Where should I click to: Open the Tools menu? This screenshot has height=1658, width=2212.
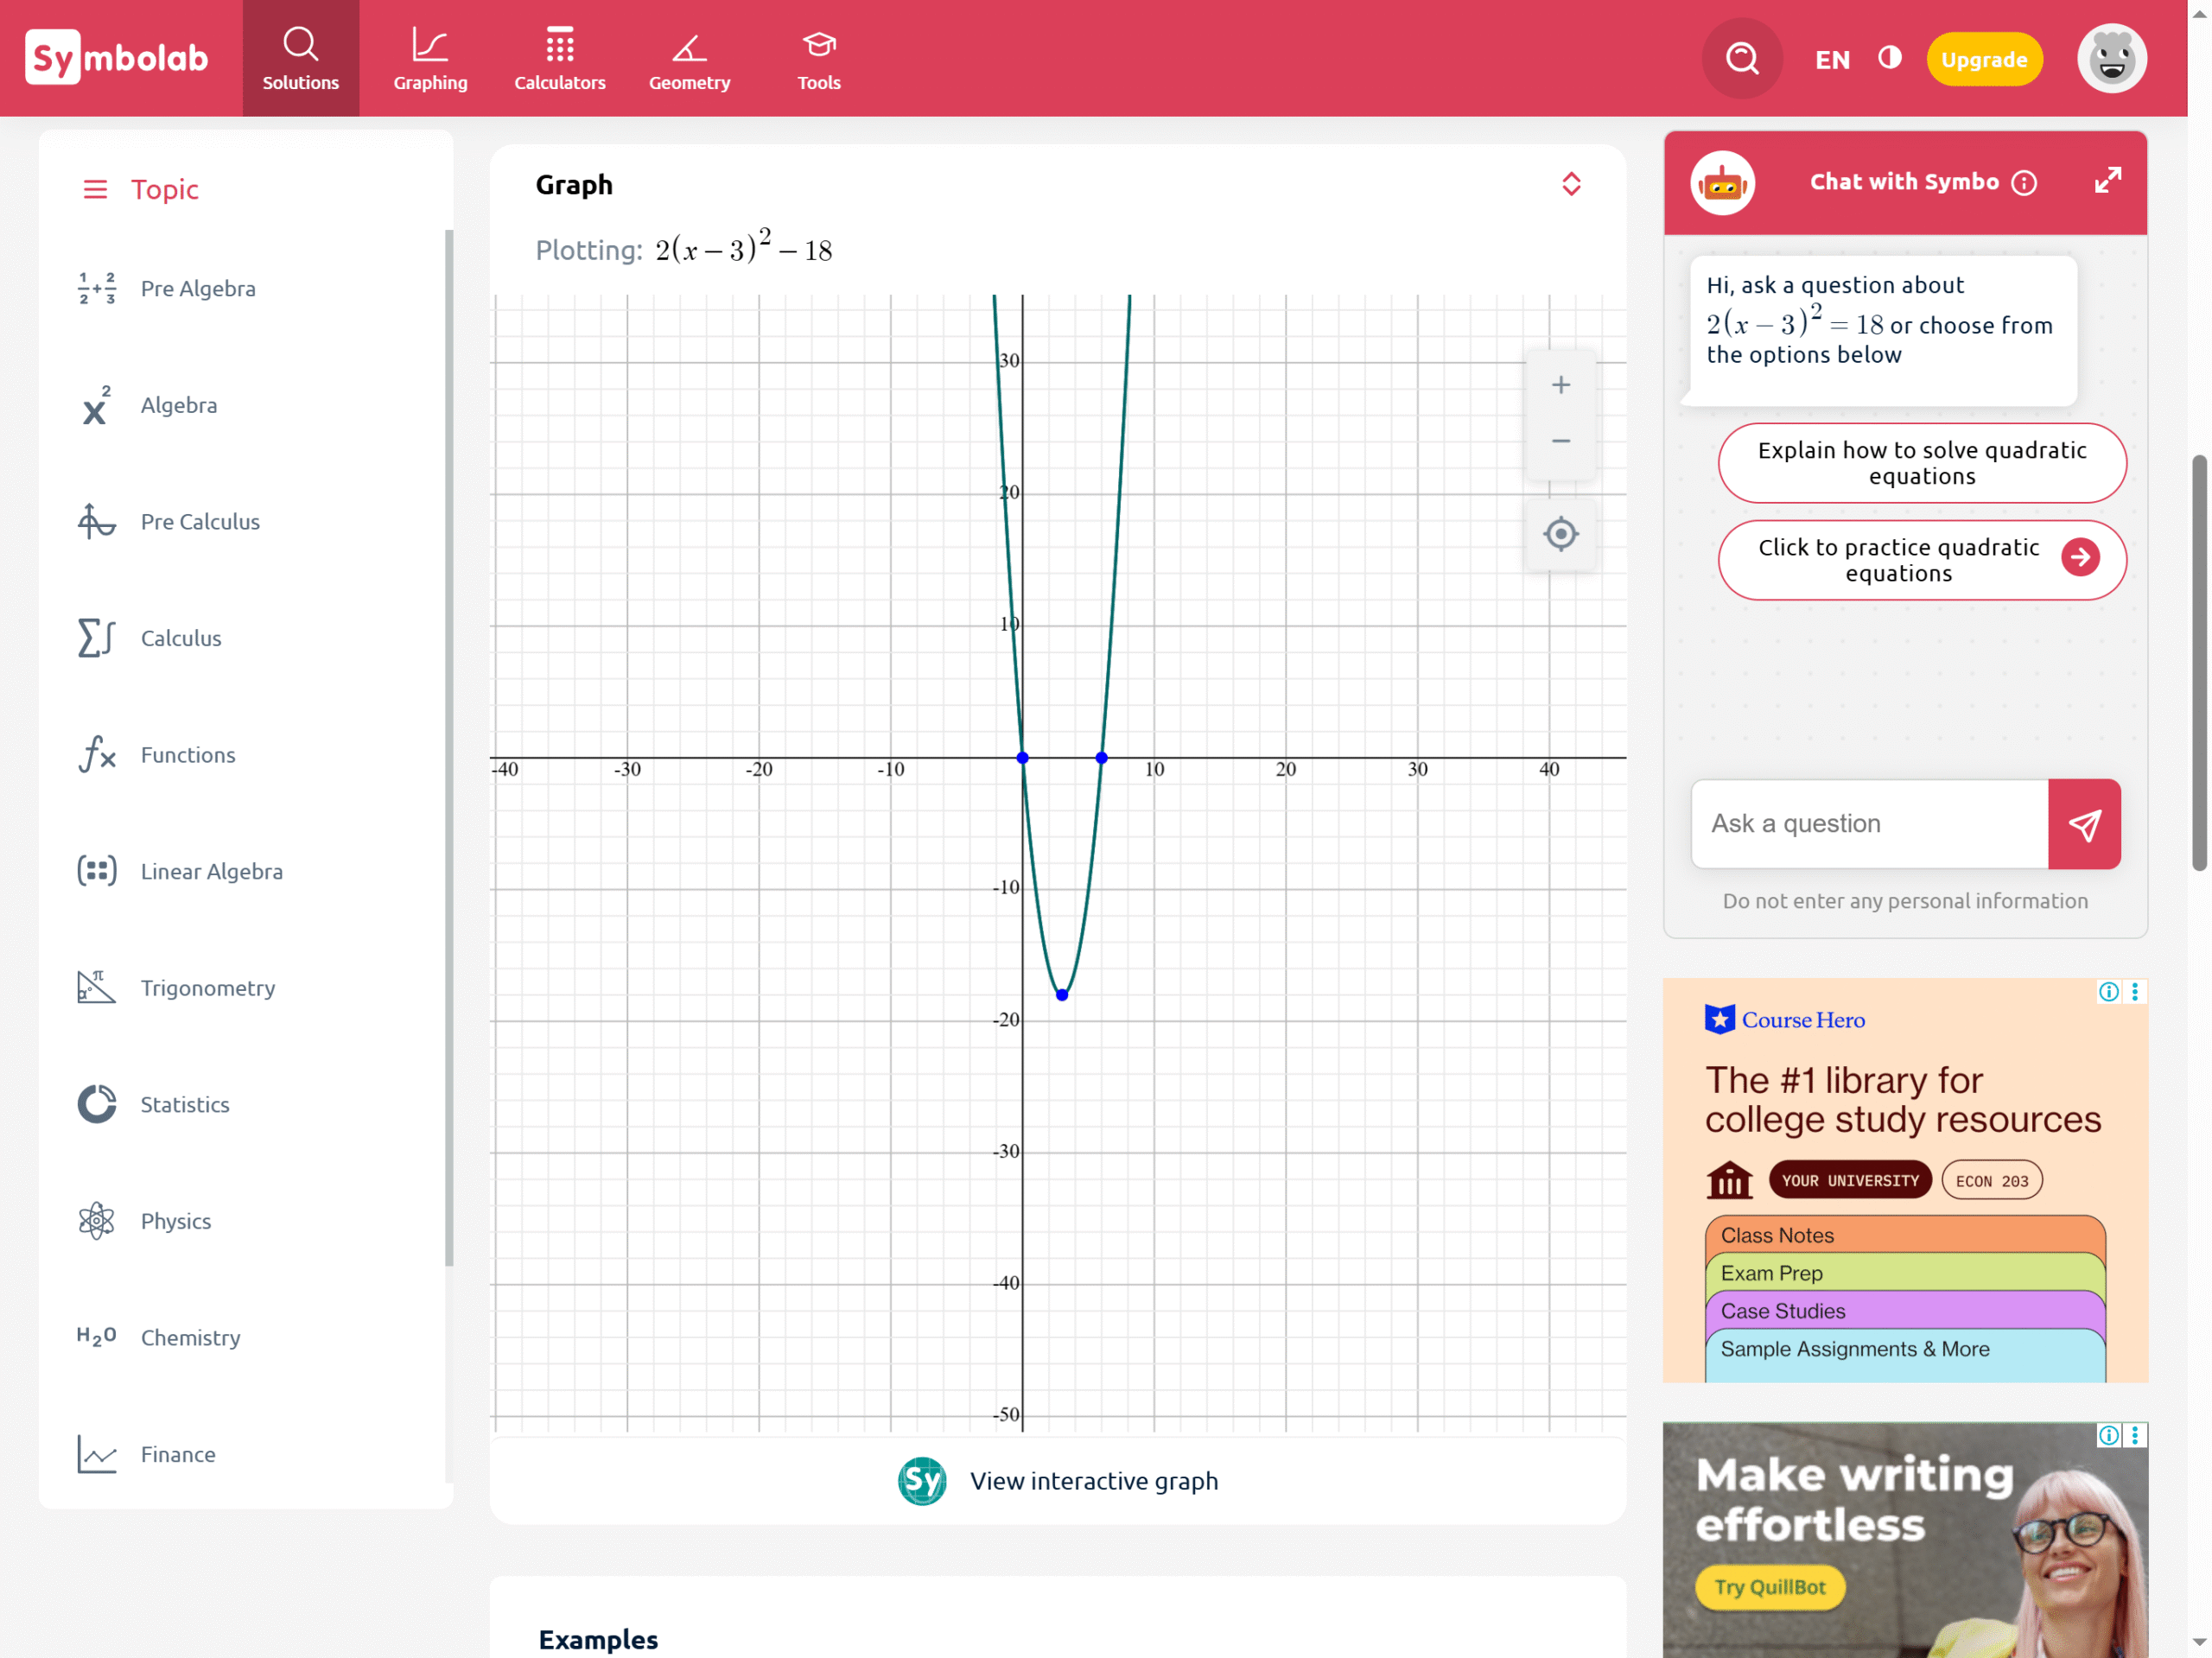click(819, 58)
